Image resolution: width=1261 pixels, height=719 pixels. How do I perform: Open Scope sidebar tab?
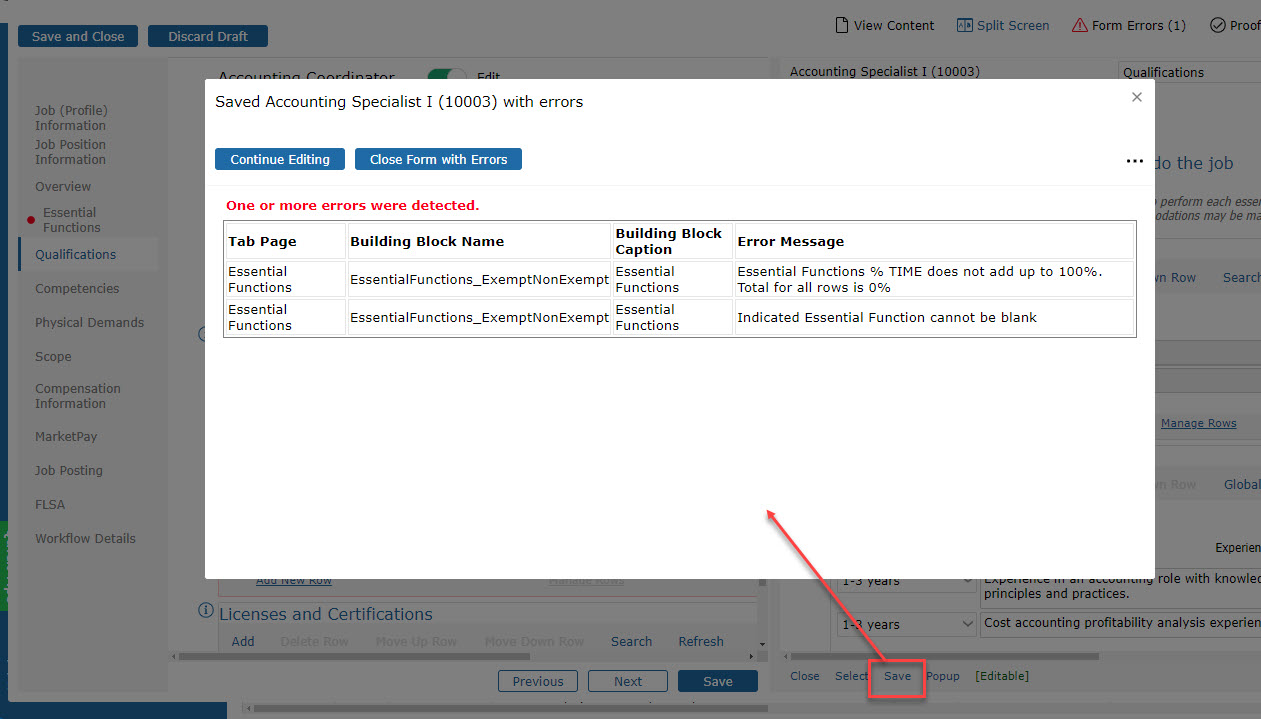[53, 356]
